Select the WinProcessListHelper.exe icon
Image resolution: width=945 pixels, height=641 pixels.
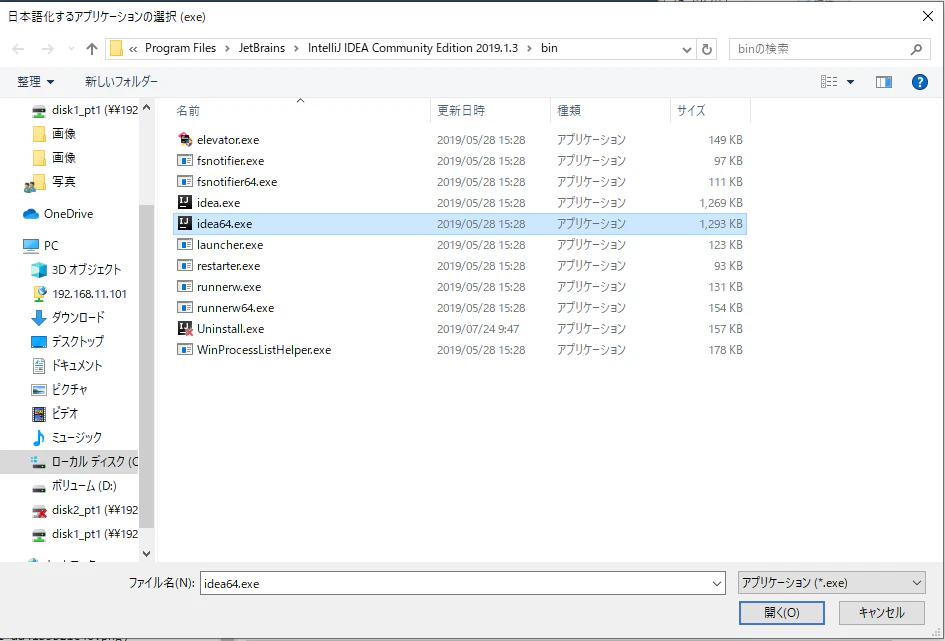coord(184,349)
